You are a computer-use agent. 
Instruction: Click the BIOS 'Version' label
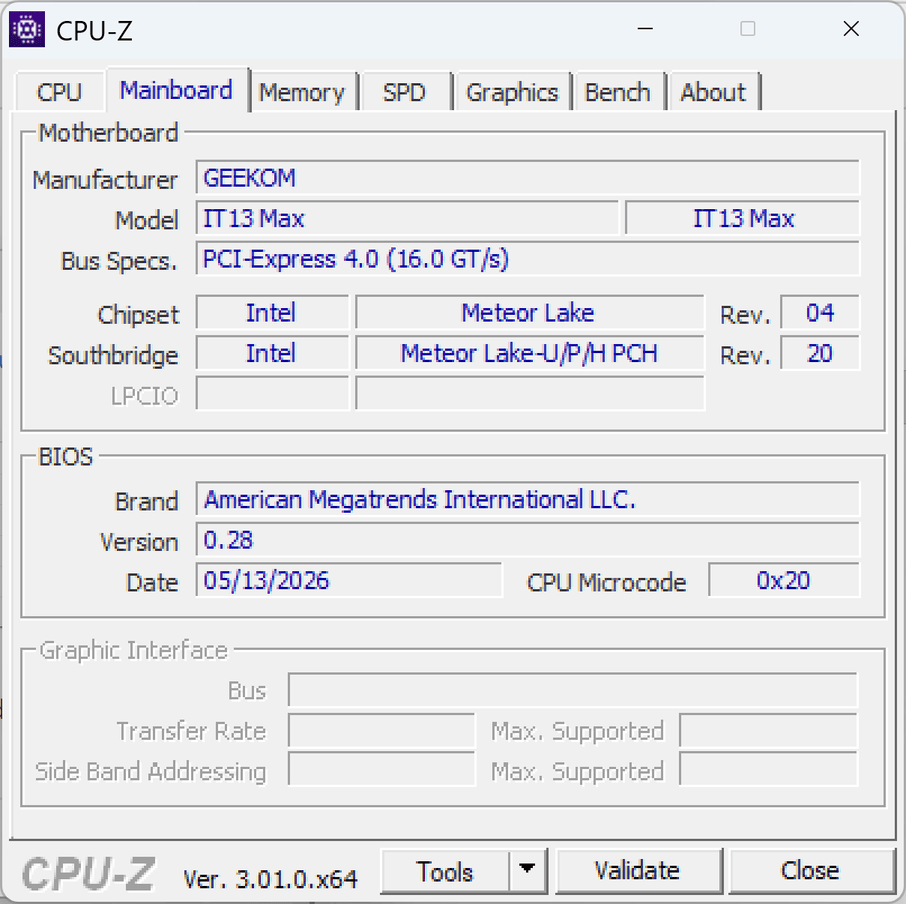[139, 542]
